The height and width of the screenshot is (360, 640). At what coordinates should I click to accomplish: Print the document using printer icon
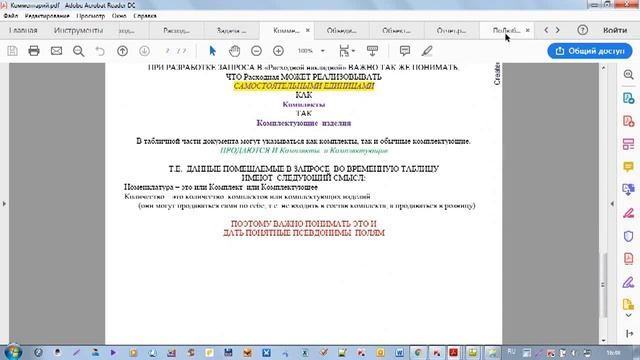(x=34, y=51)
